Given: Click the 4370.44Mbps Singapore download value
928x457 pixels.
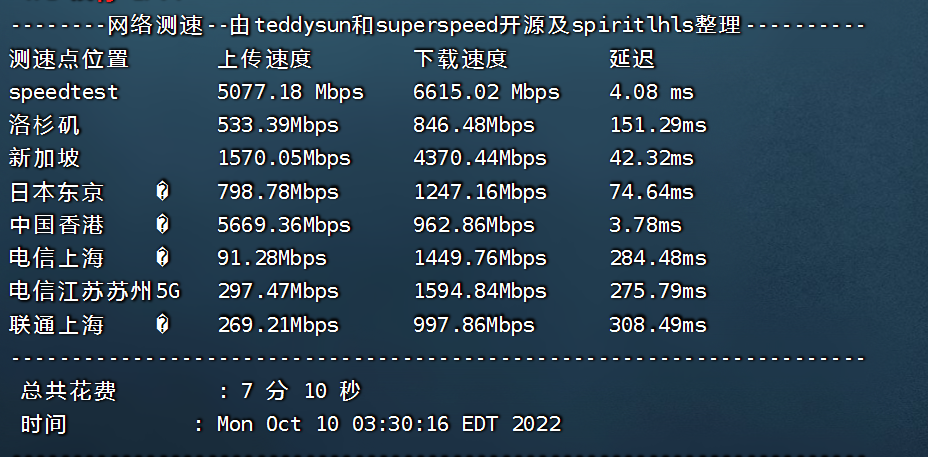Looking at the screenshot, I should 480,159.
